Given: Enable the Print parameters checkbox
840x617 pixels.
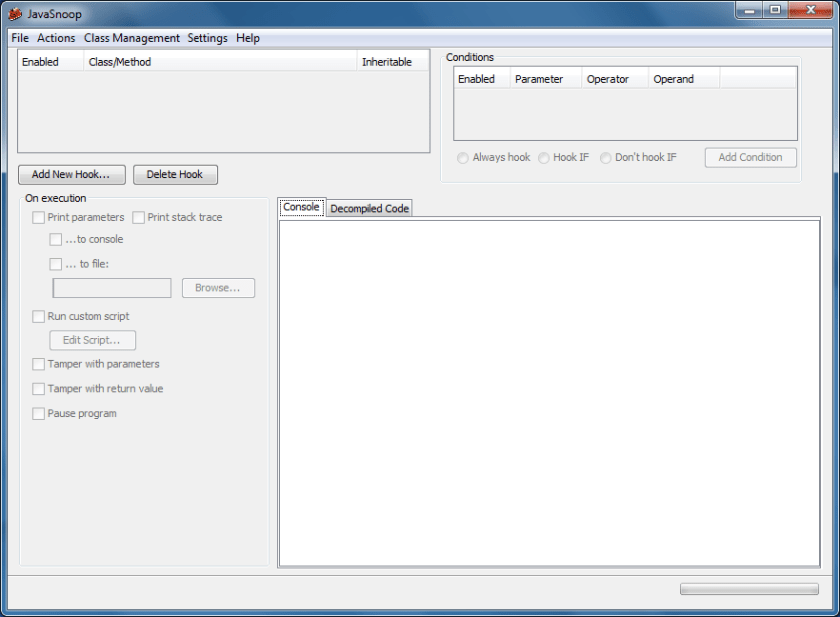Looking at the screenshot, I should tap(38, 217).
